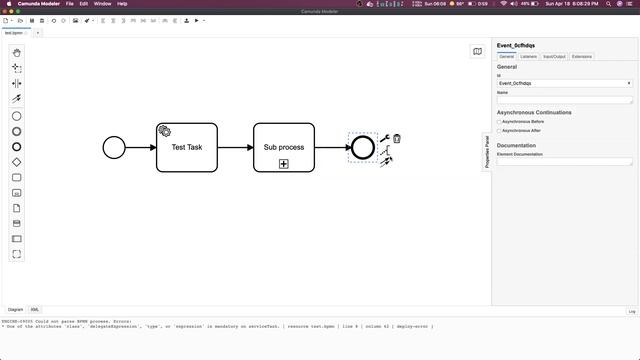This screenshot has height=360, width=640.
Task: Select the Test Task service task
Action: 187,147
